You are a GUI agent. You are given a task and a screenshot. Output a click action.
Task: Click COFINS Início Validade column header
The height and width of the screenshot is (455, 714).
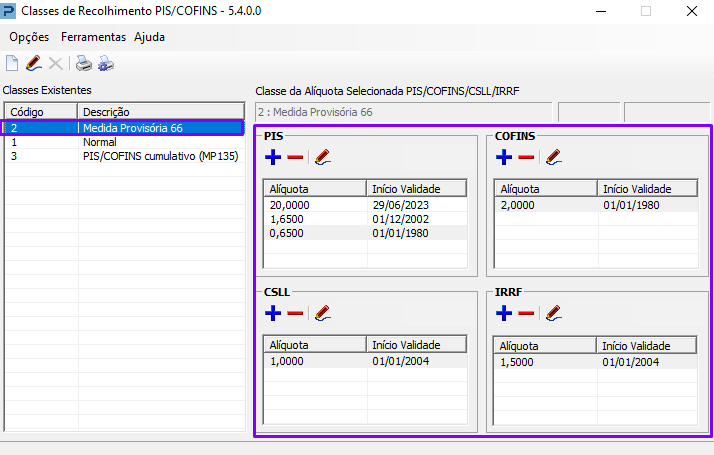(x=648, y=189)
